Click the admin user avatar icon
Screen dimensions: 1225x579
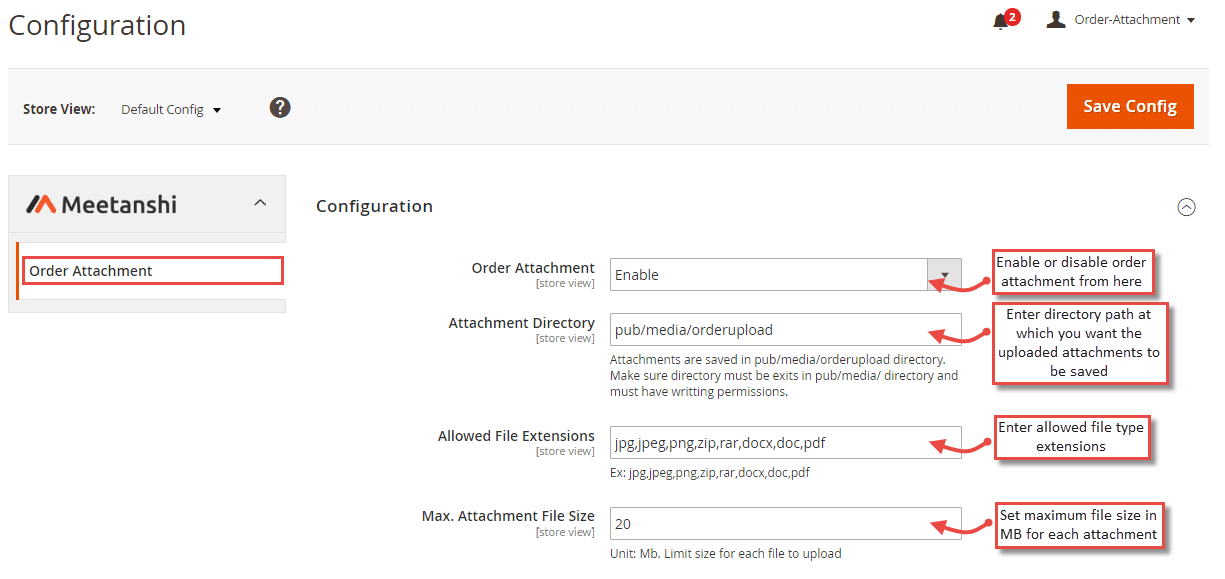(1055, 18)
